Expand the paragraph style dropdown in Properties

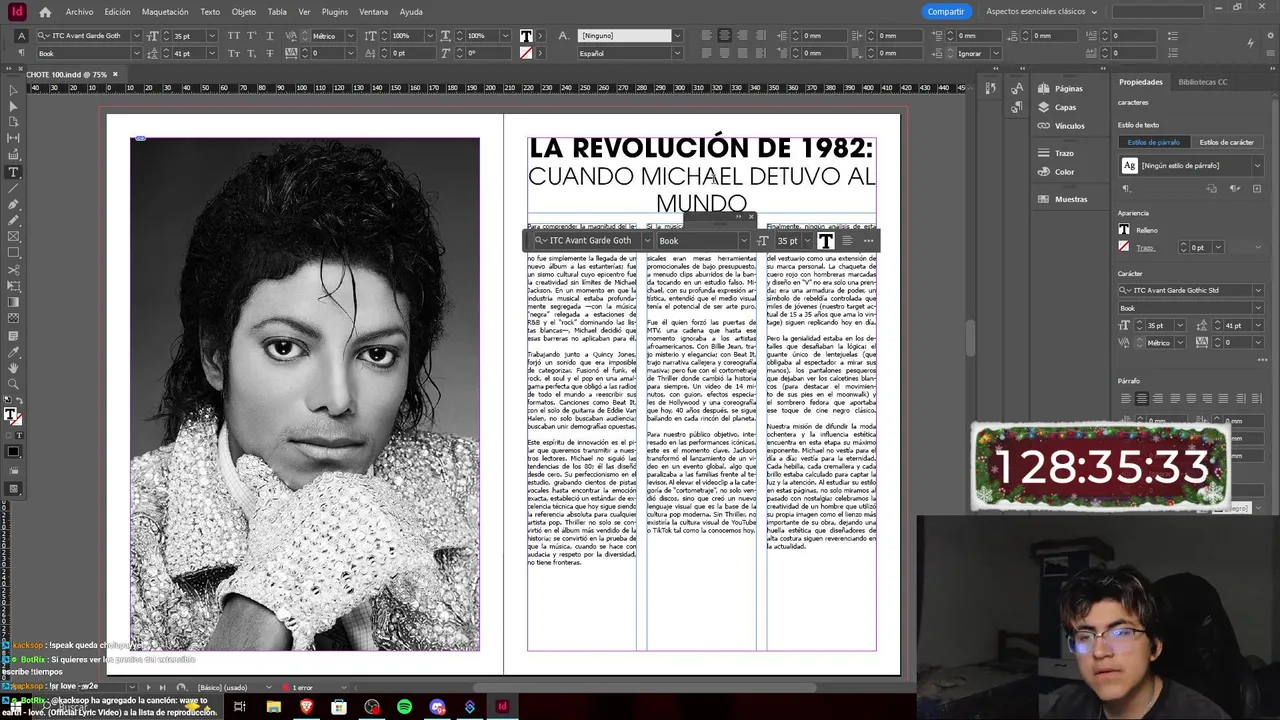click(1257, 165)
